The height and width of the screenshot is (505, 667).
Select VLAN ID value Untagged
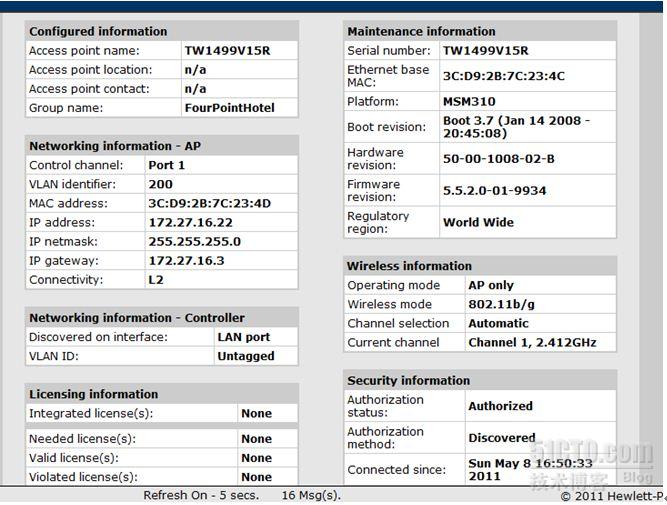pos(245,356)
